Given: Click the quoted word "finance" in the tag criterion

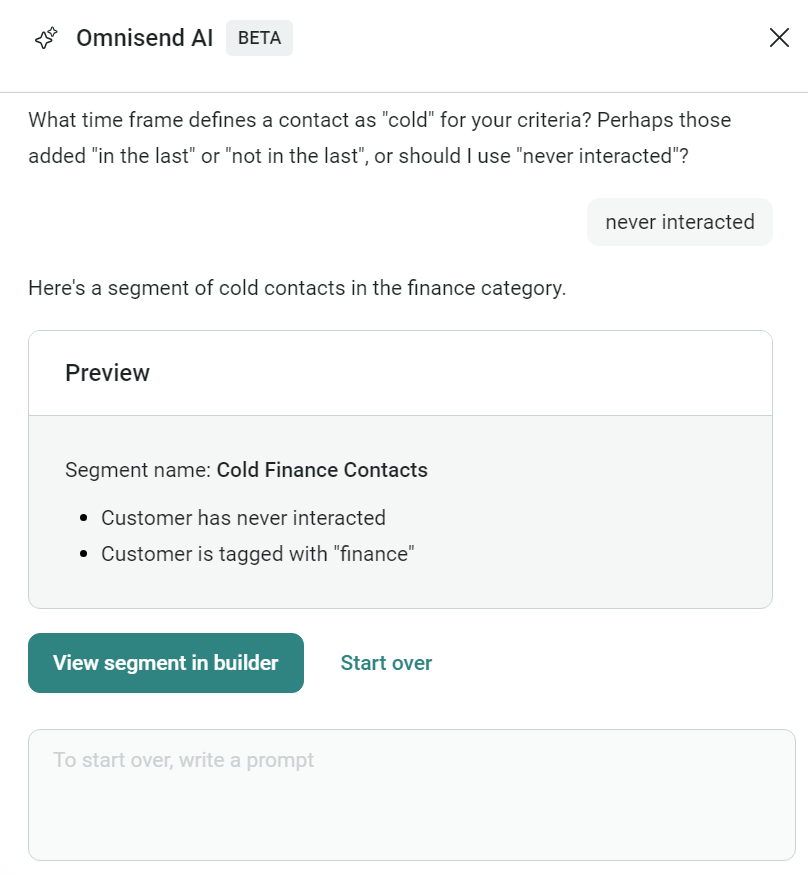Looking at the screenshot, I should click(x=373, y=554).
